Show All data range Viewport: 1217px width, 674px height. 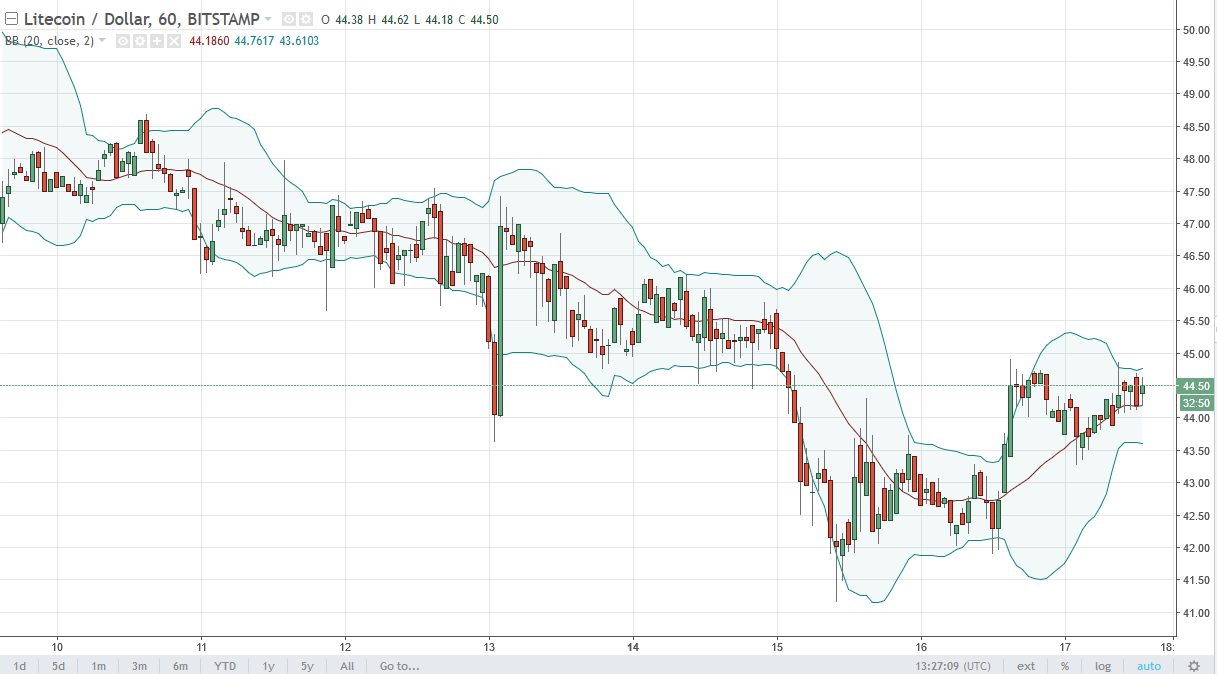[347, 666]
